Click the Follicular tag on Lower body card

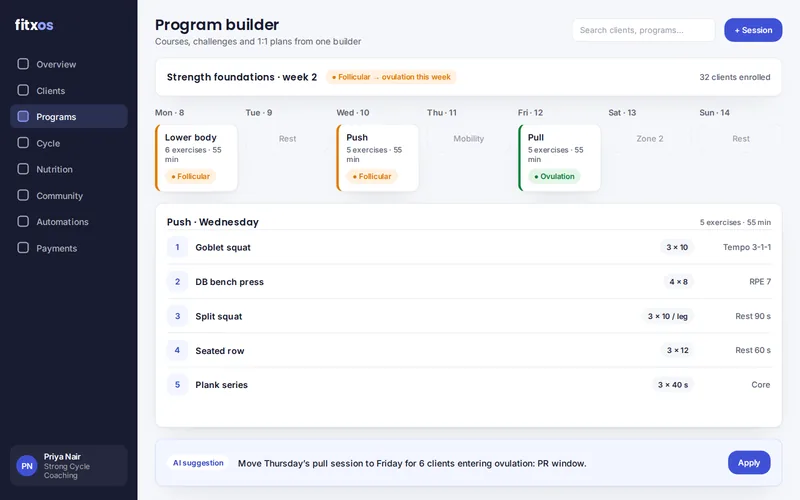point(190,177)
